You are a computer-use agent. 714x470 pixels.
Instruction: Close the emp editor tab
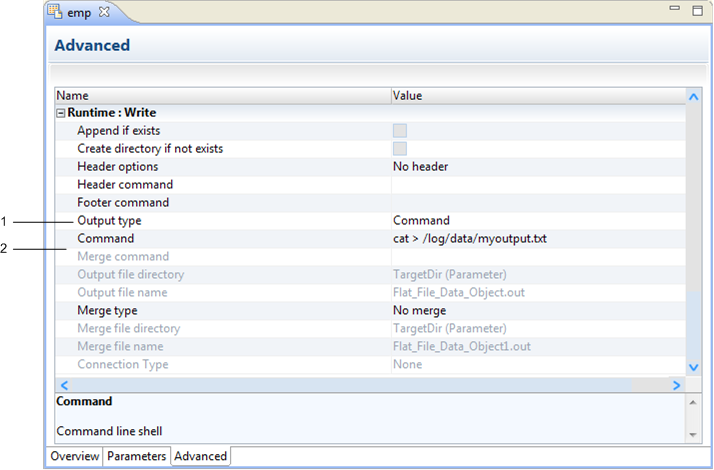104,12
